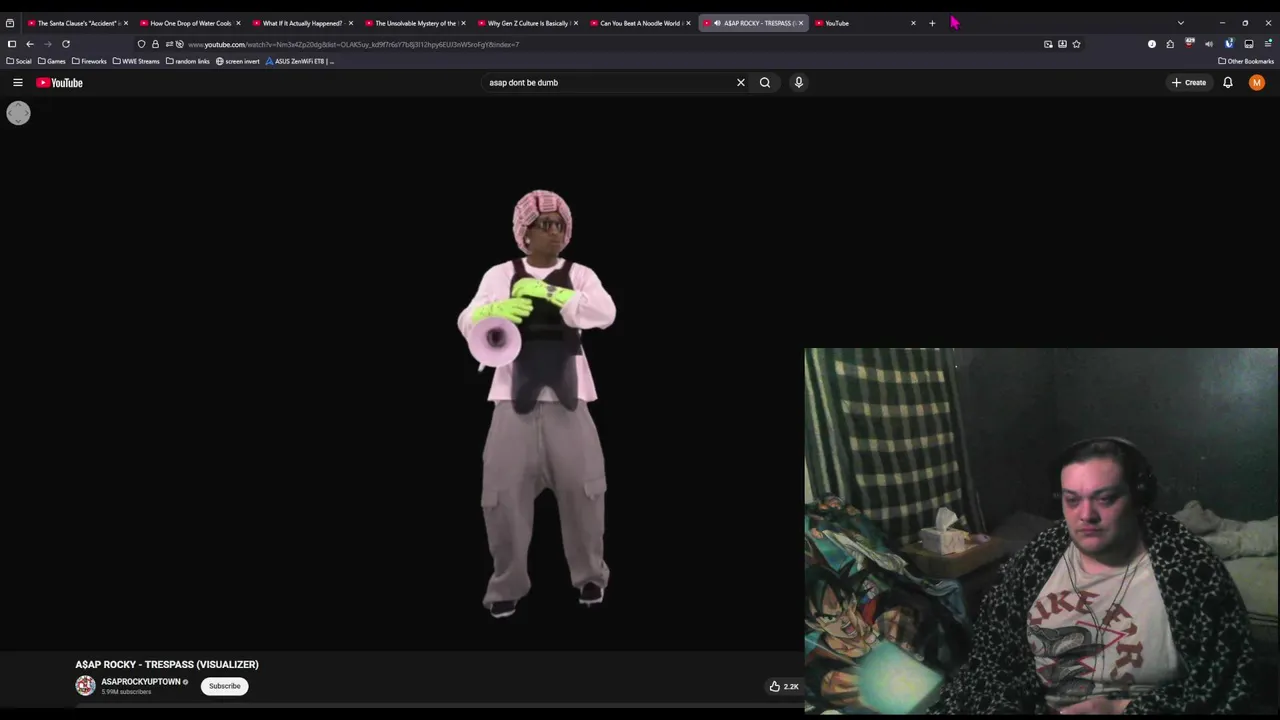Click the tracking protection shield icon
The width and height of the screenshot is (1280, 720).
[141, 44]
